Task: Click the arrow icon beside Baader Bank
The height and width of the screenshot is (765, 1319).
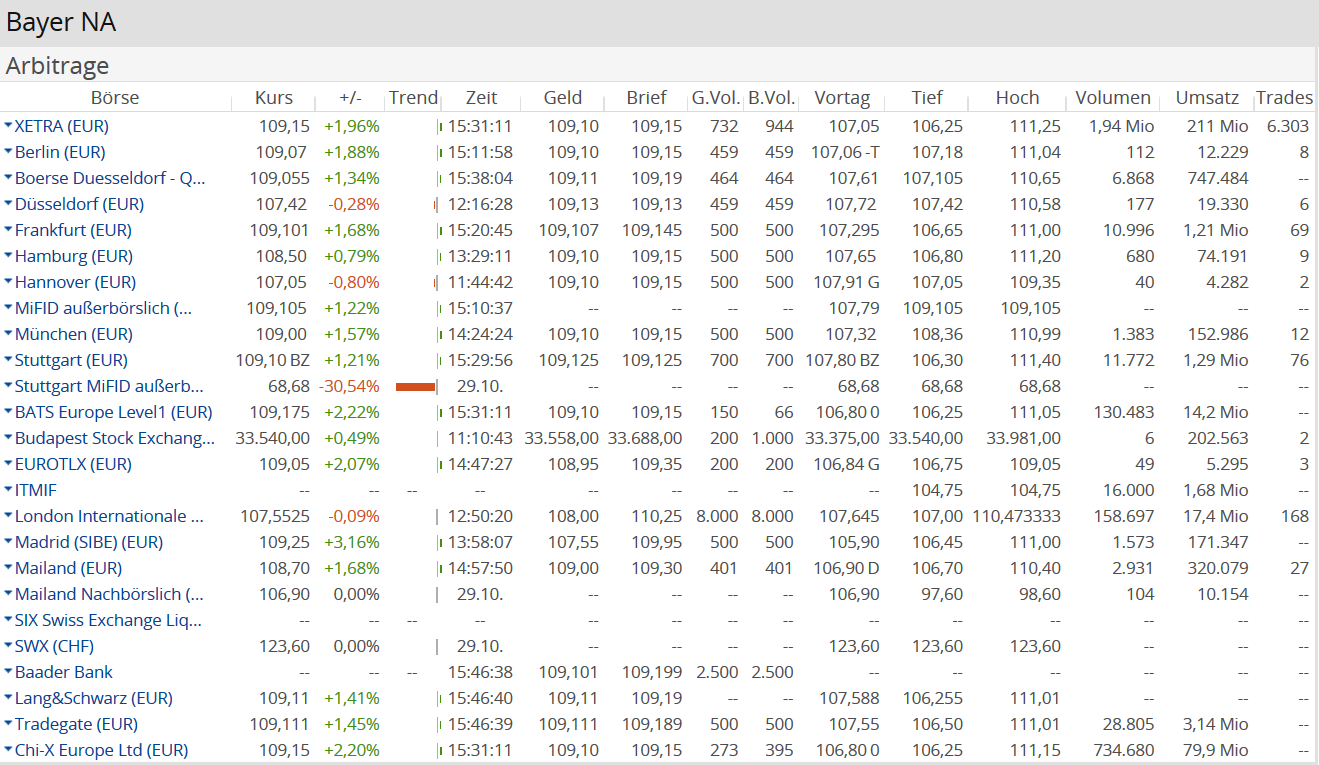Action: (8, 672)
